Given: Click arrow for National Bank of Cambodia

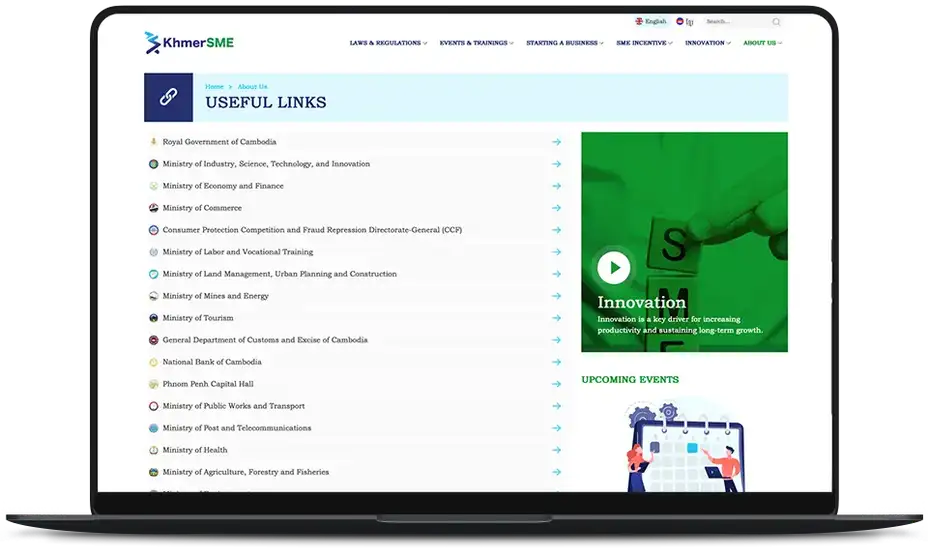Looking at the screenshot, I should [556, 362].
